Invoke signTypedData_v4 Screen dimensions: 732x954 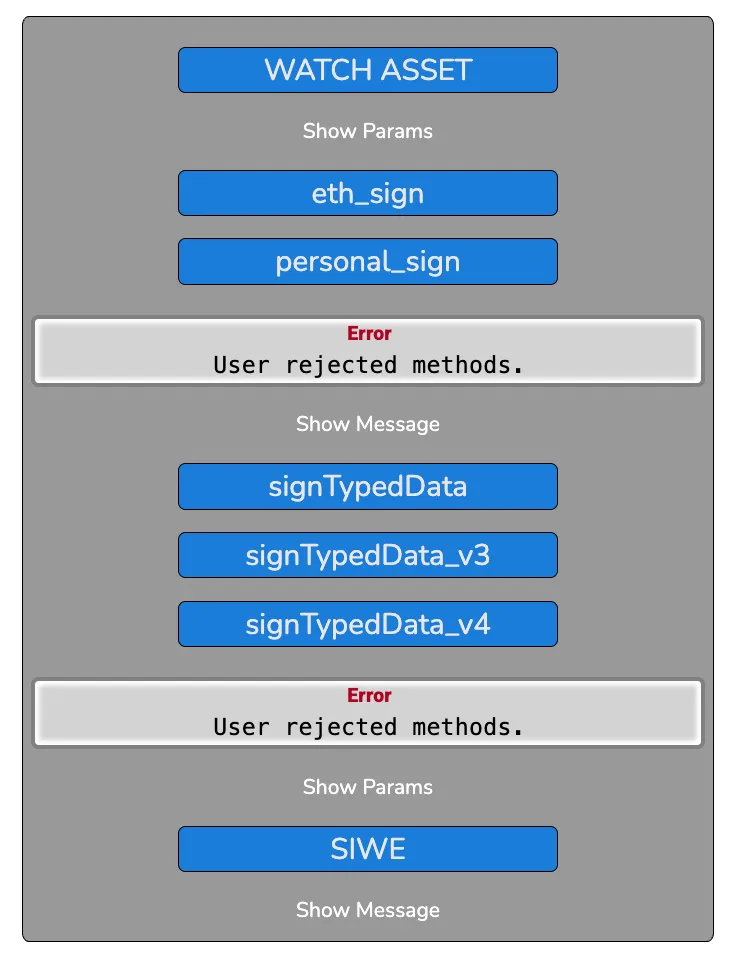pos(367,623)
